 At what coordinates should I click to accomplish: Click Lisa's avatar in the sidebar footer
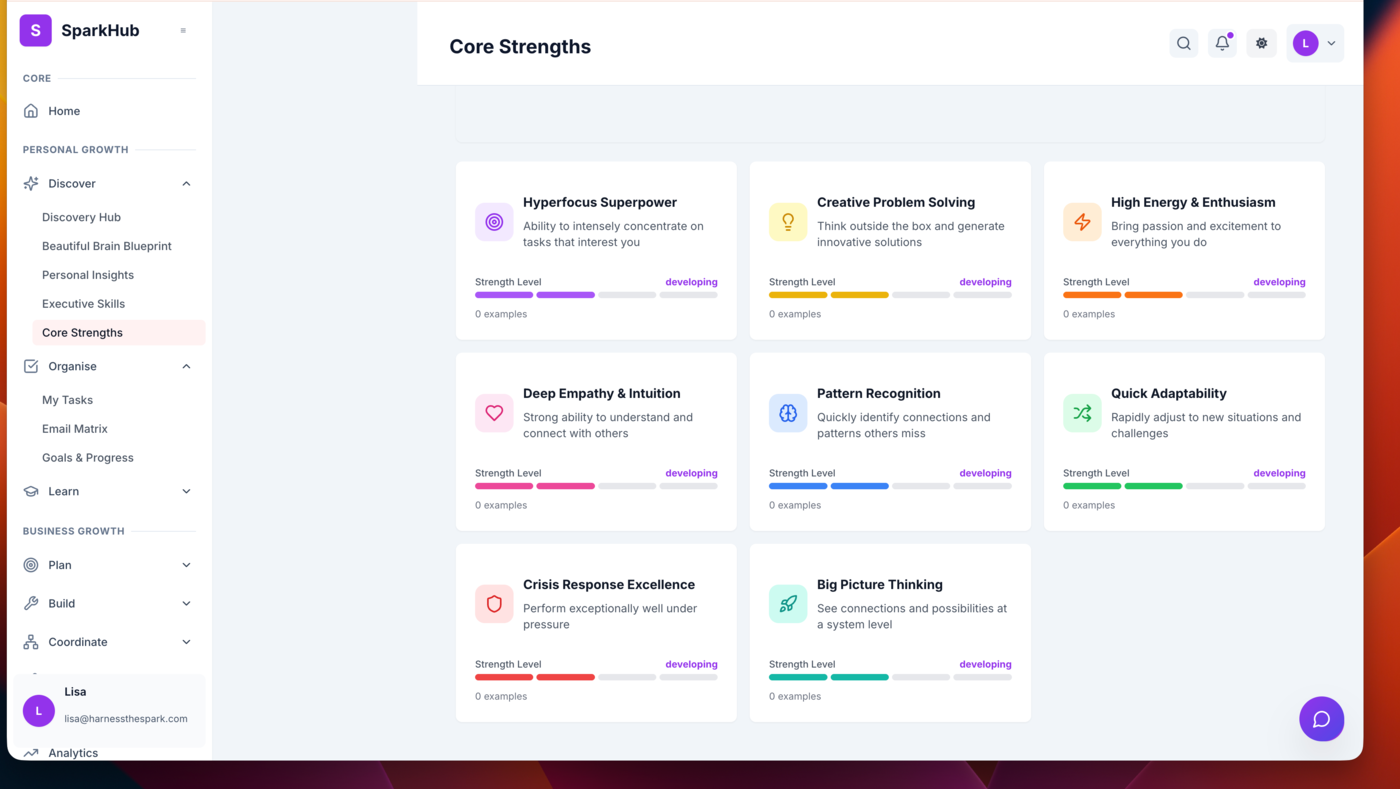click(x=39, y=711)
